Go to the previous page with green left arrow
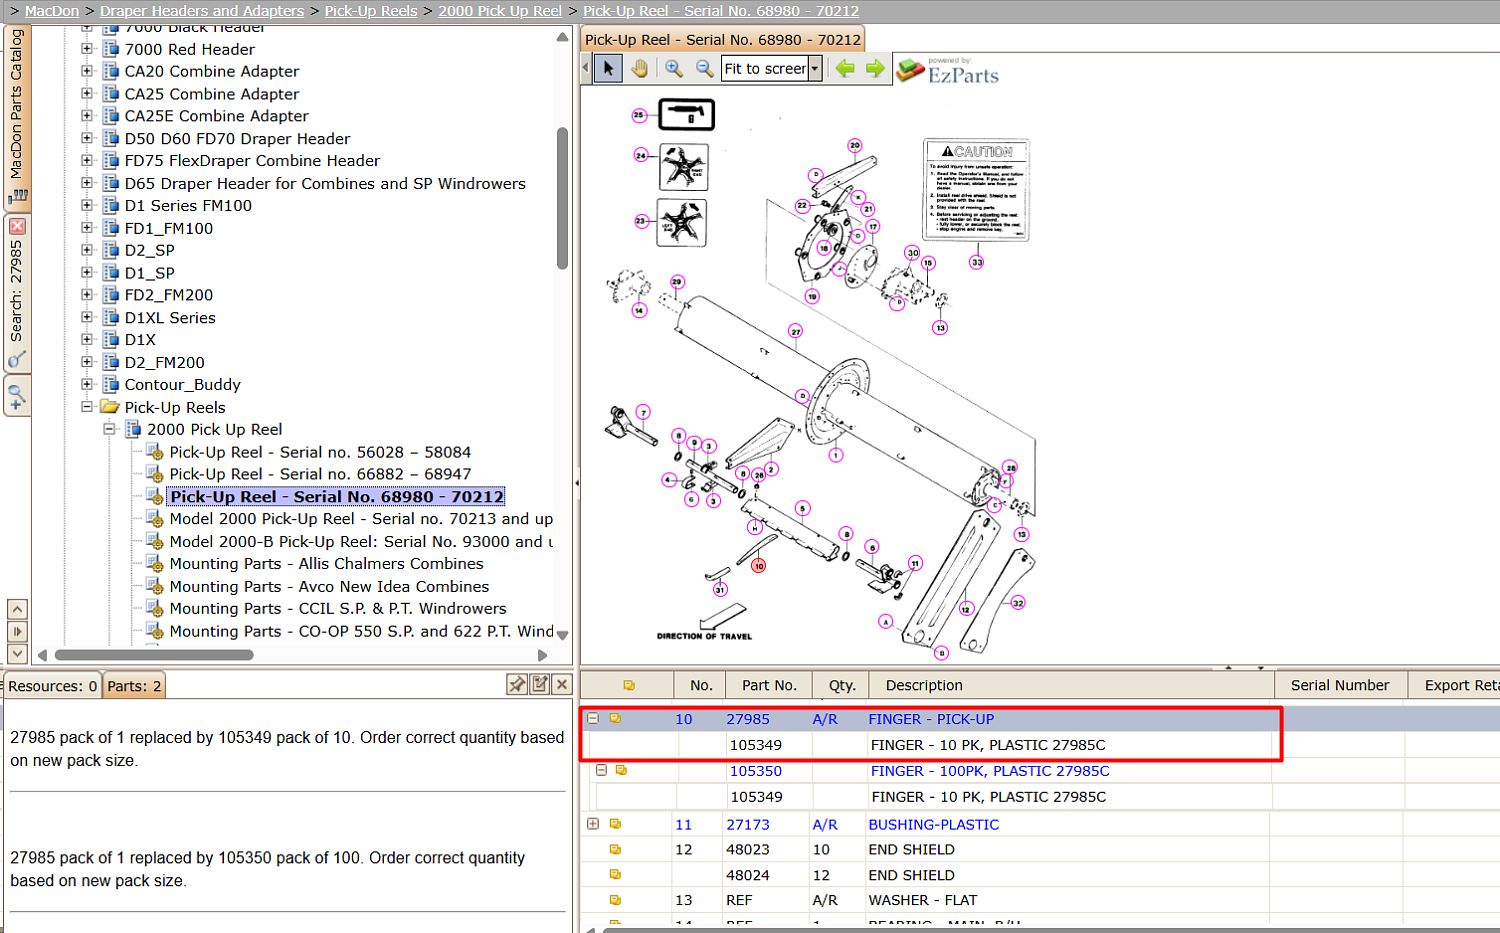 [x=845, y=68]
